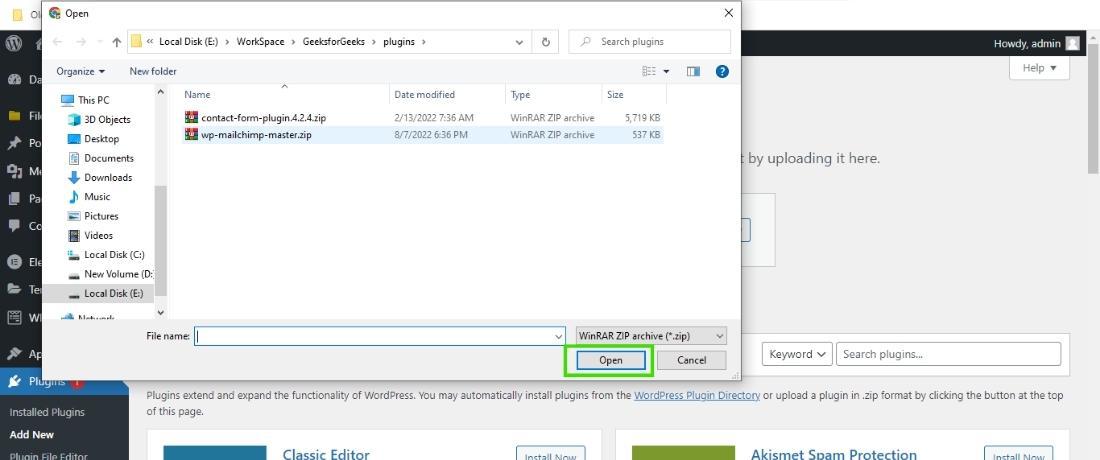The height and width of the screenshot is (460, 1100).
Task: Open the Help question mark icon in dialog
Action: click(x=722, y=72)
